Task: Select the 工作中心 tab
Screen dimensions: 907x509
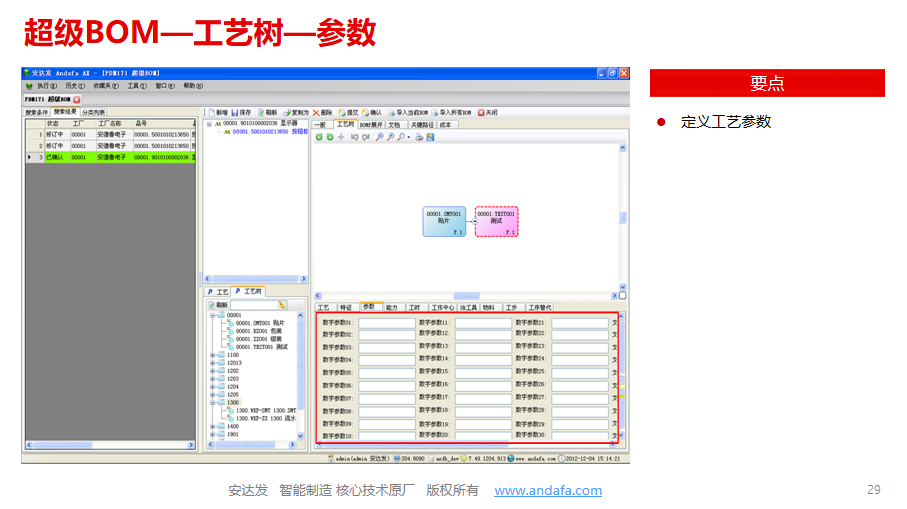Action: (x=442, y=307)
